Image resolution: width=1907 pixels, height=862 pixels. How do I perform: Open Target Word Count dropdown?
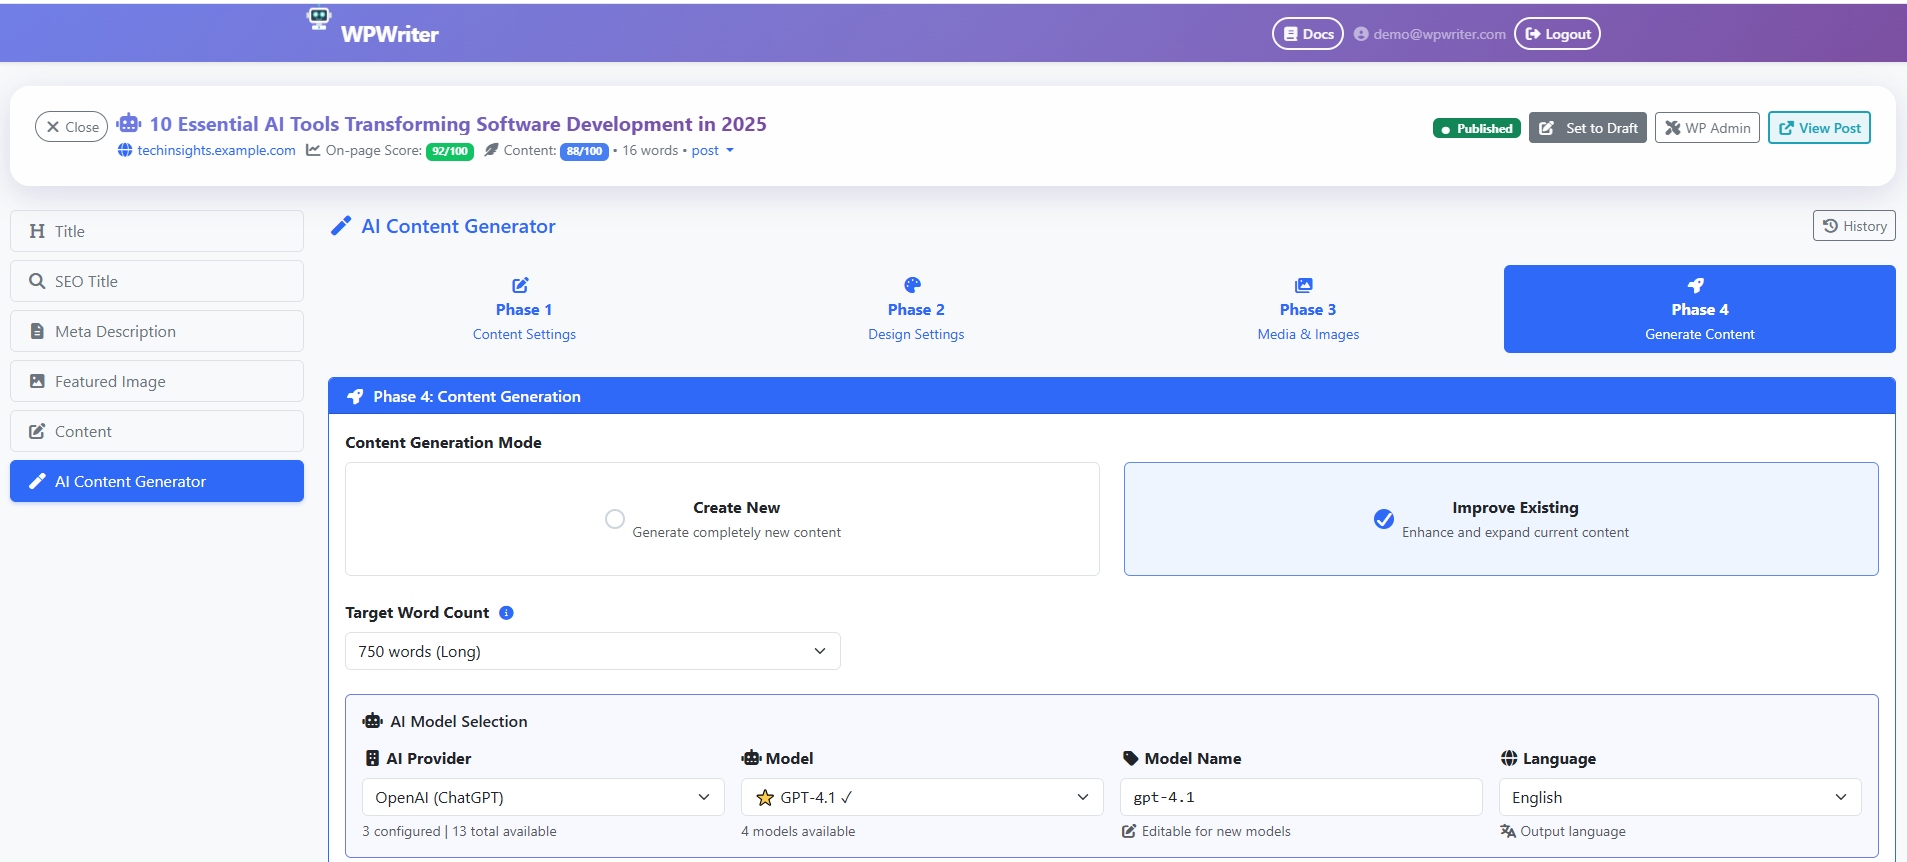click(593, 651)
